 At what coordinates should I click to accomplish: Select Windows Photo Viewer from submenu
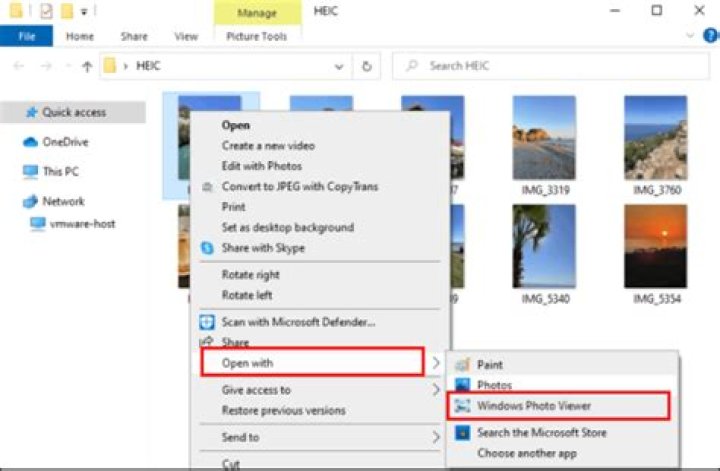534,406
